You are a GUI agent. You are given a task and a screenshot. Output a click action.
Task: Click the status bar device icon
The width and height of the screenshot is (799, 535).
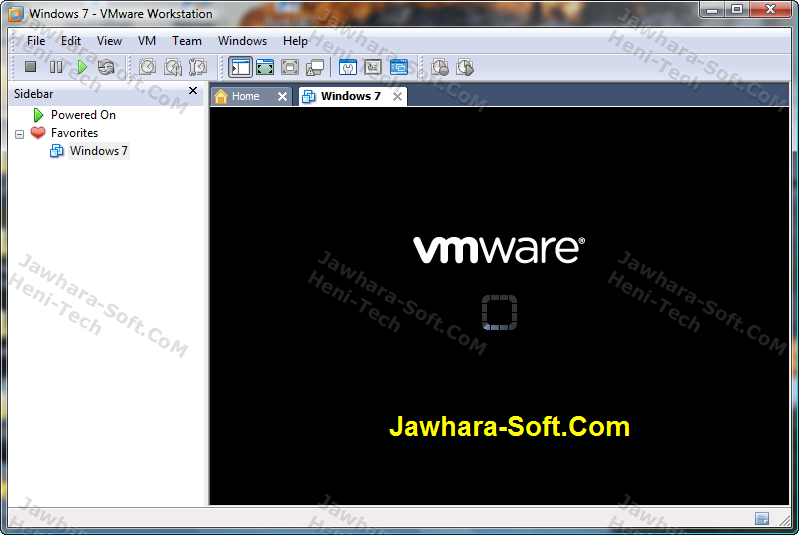point(762,519)
